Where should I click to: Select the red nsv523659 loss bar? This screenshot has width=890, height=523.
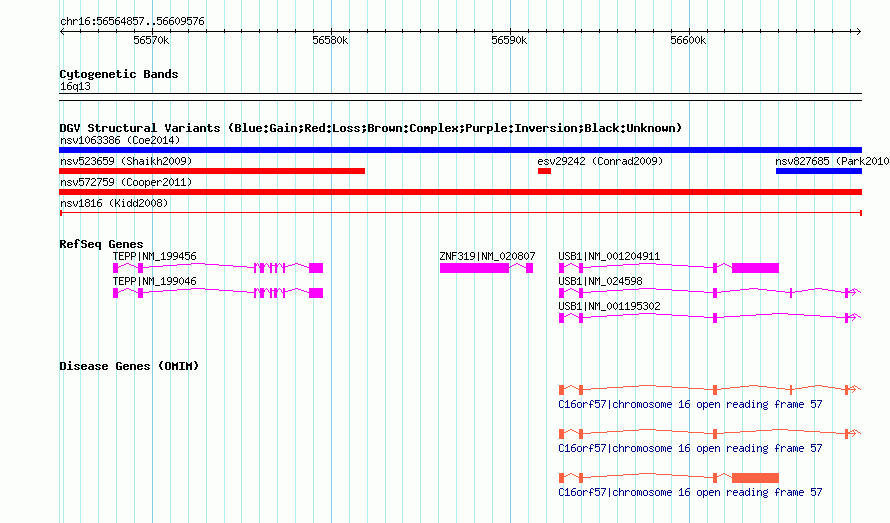(x=212, y=171)
